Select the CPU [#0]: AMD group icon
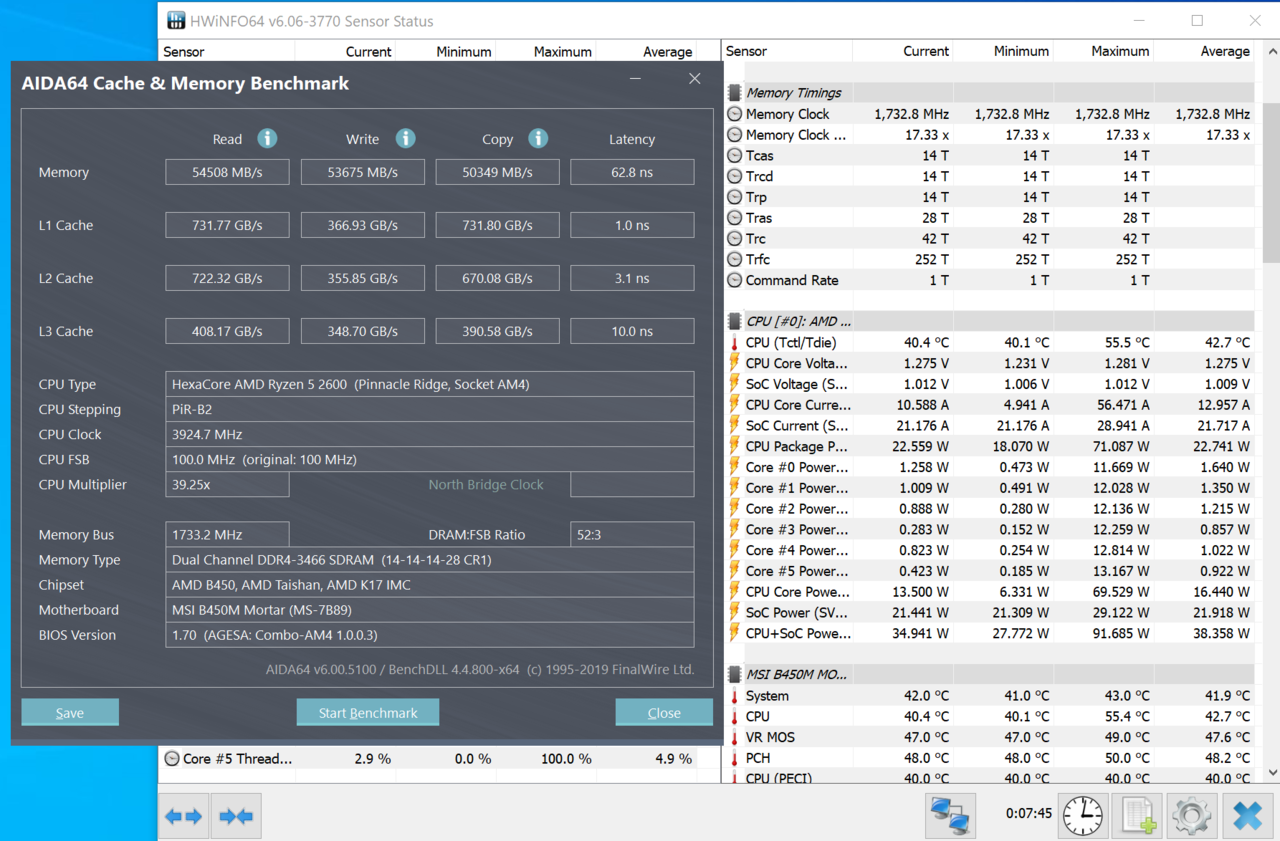 (x=735, y=322)
